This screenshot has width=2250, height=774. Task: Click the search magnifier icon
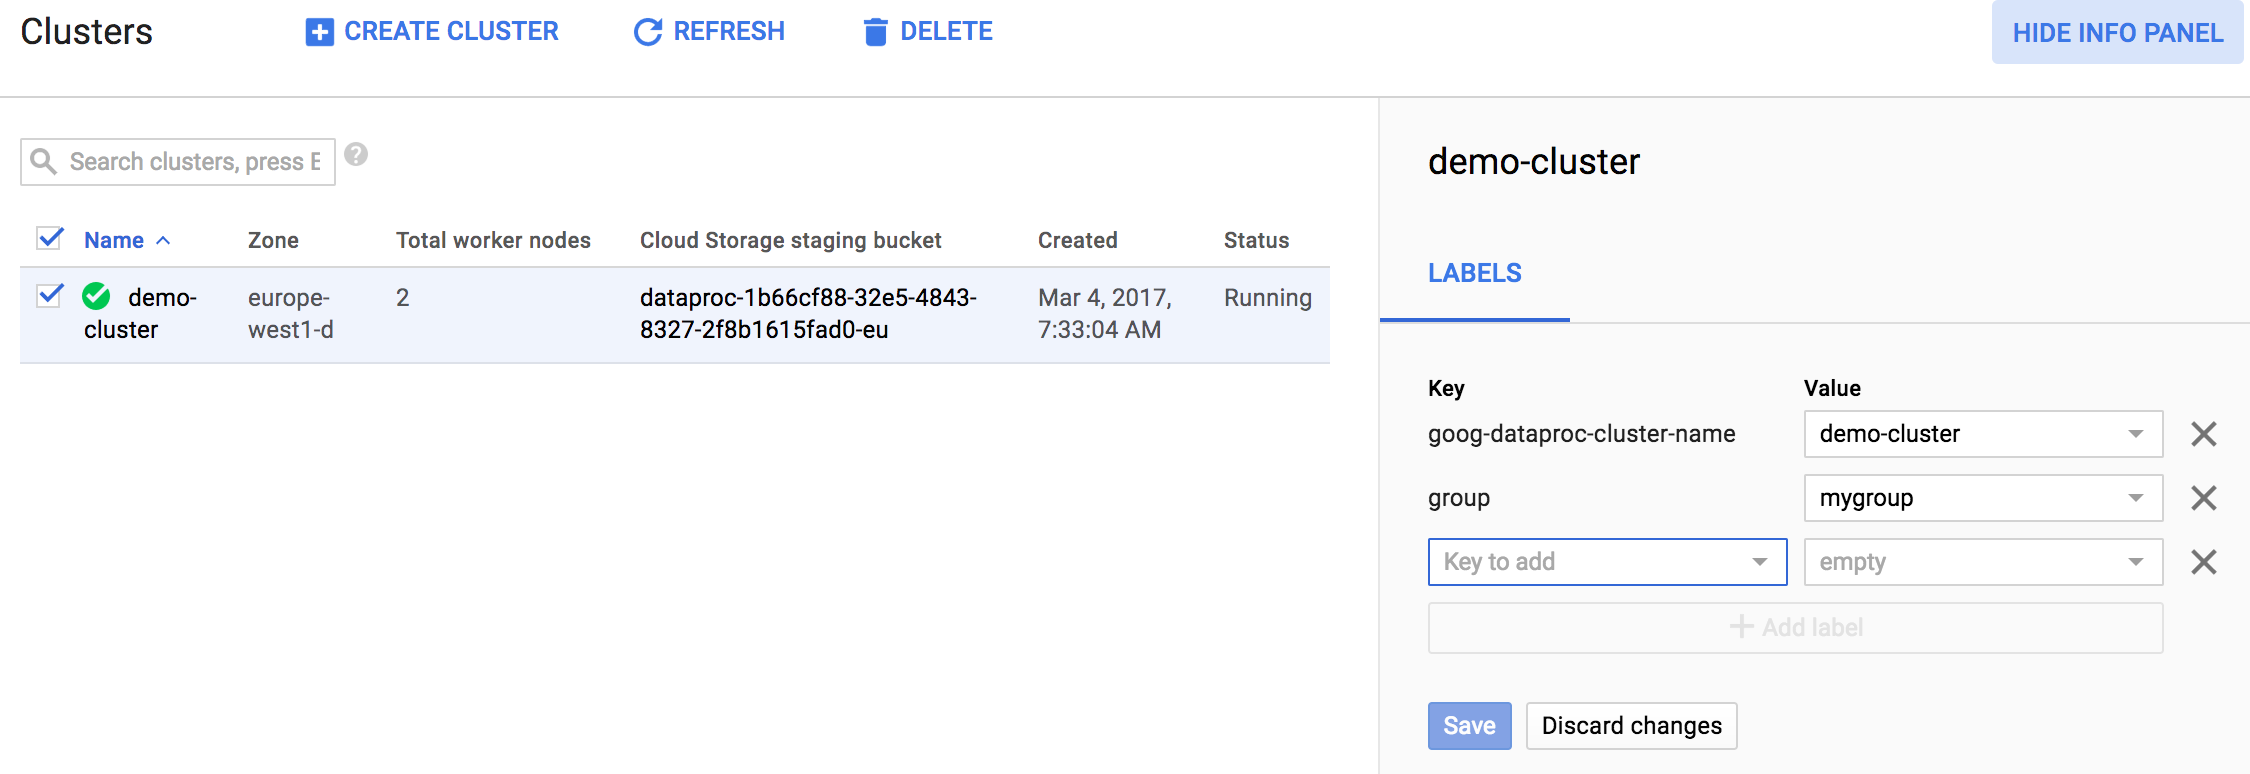pos(43,161)
